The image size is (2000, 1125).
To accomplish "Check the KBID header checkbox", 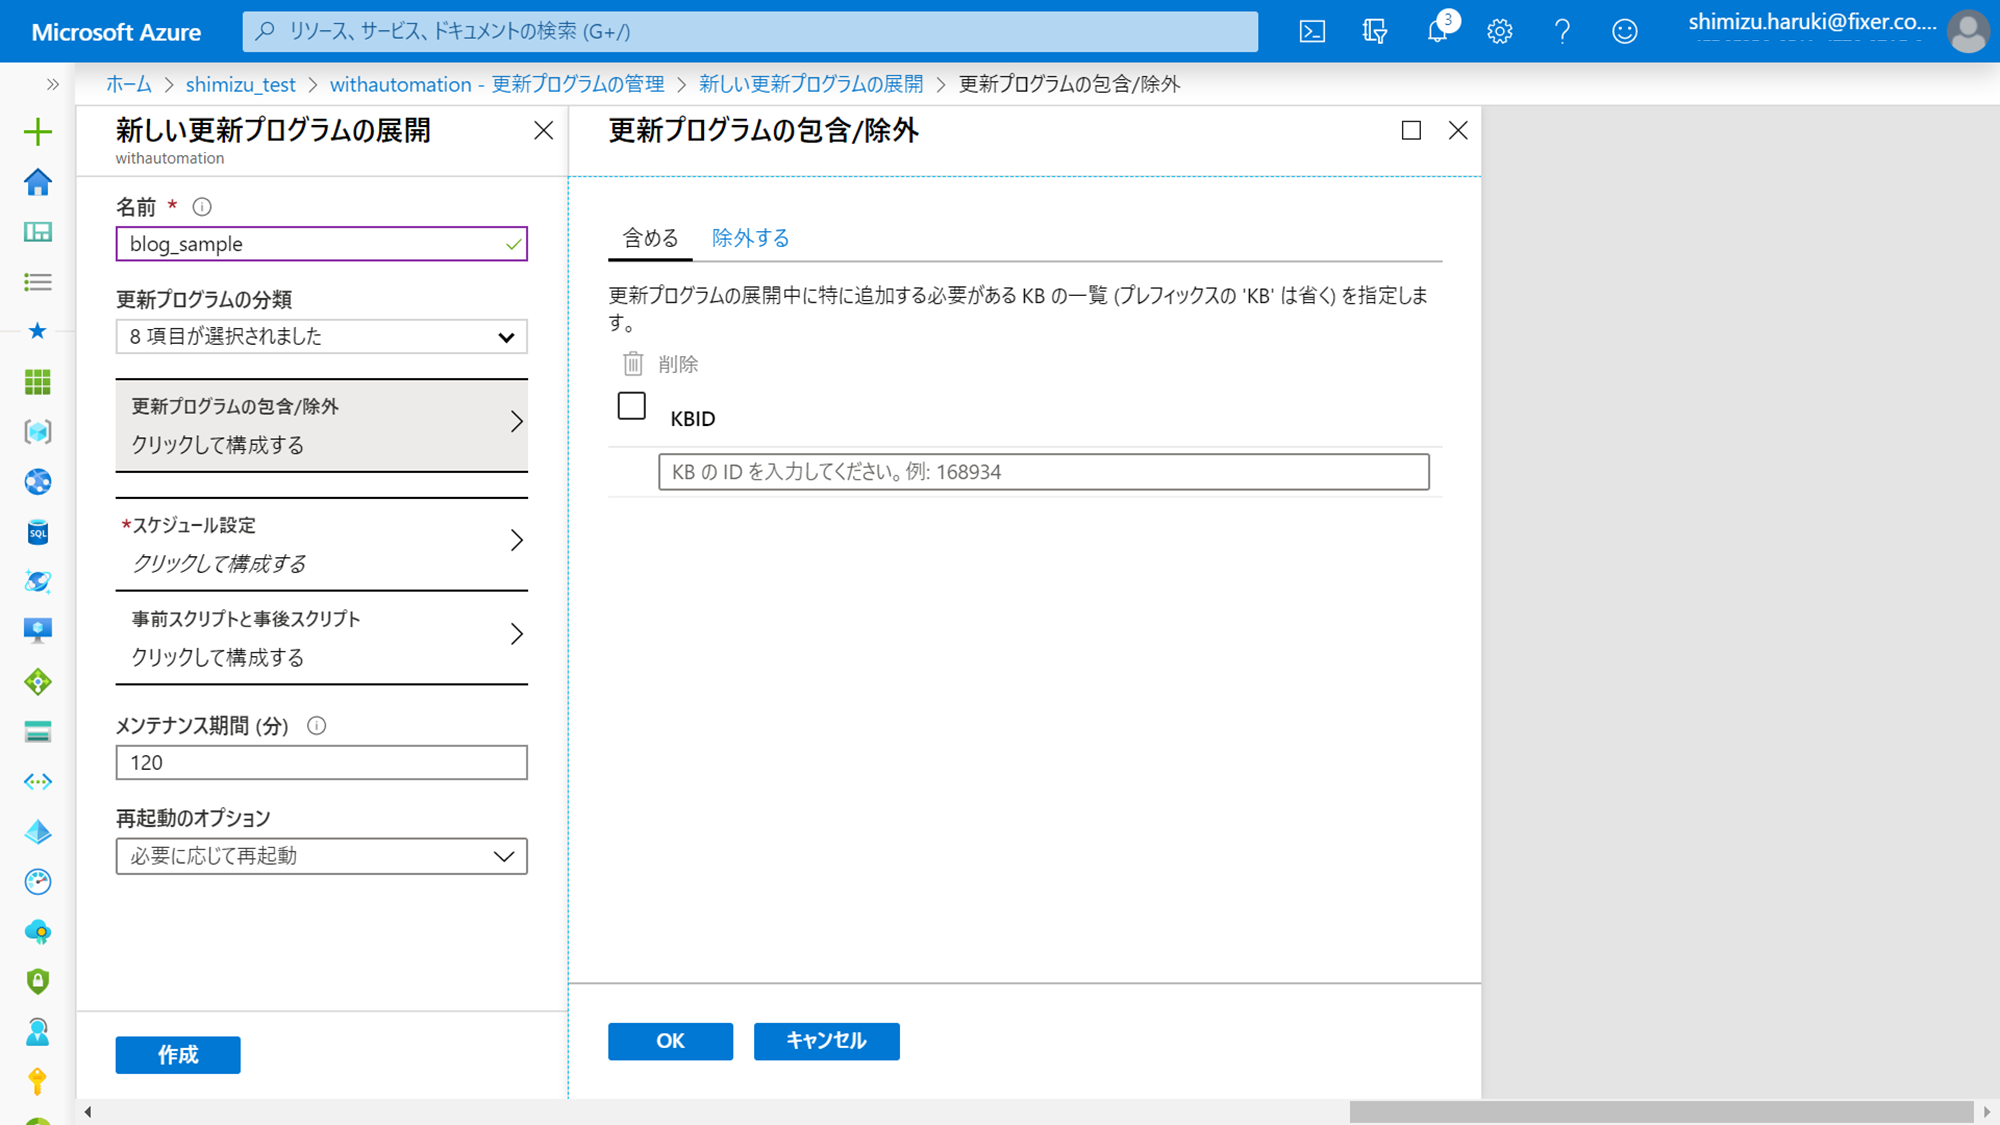I will click(x=631, y=406).
